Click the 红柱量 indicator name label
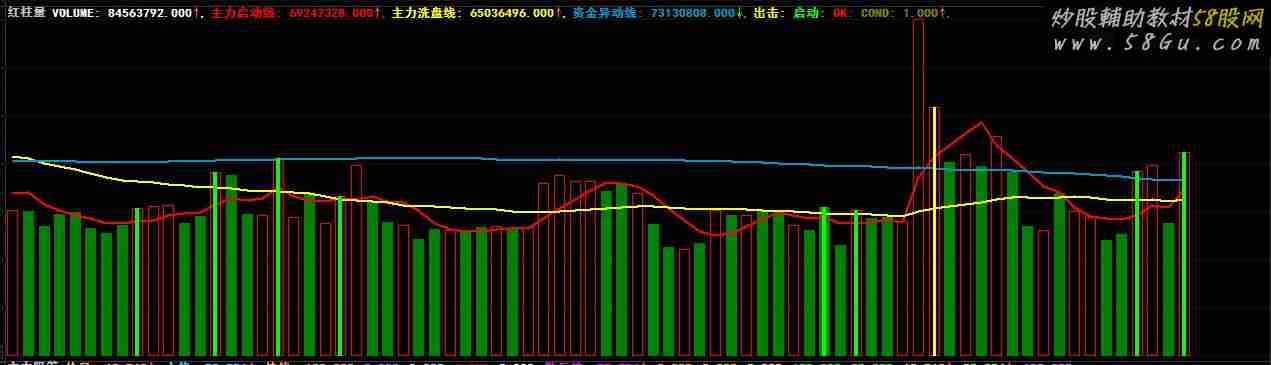The image size is (1271, 365). [x=25, y=13]
